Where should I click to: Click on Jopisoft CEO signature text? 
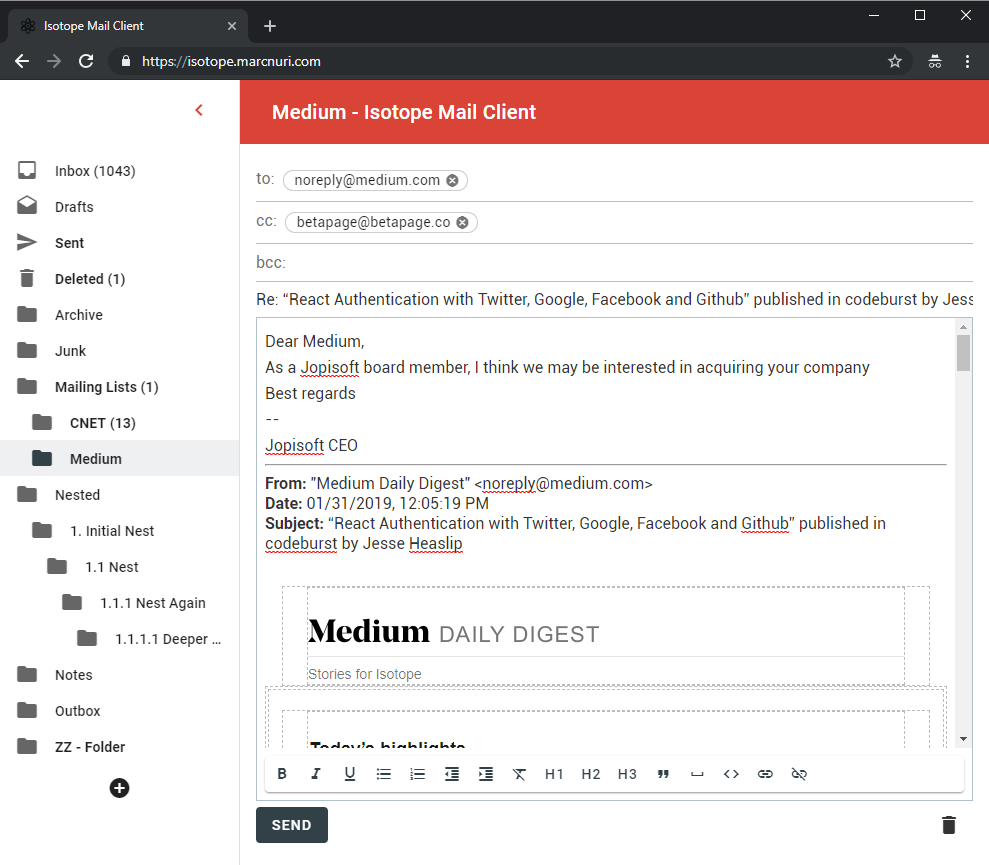click(312, 445)
